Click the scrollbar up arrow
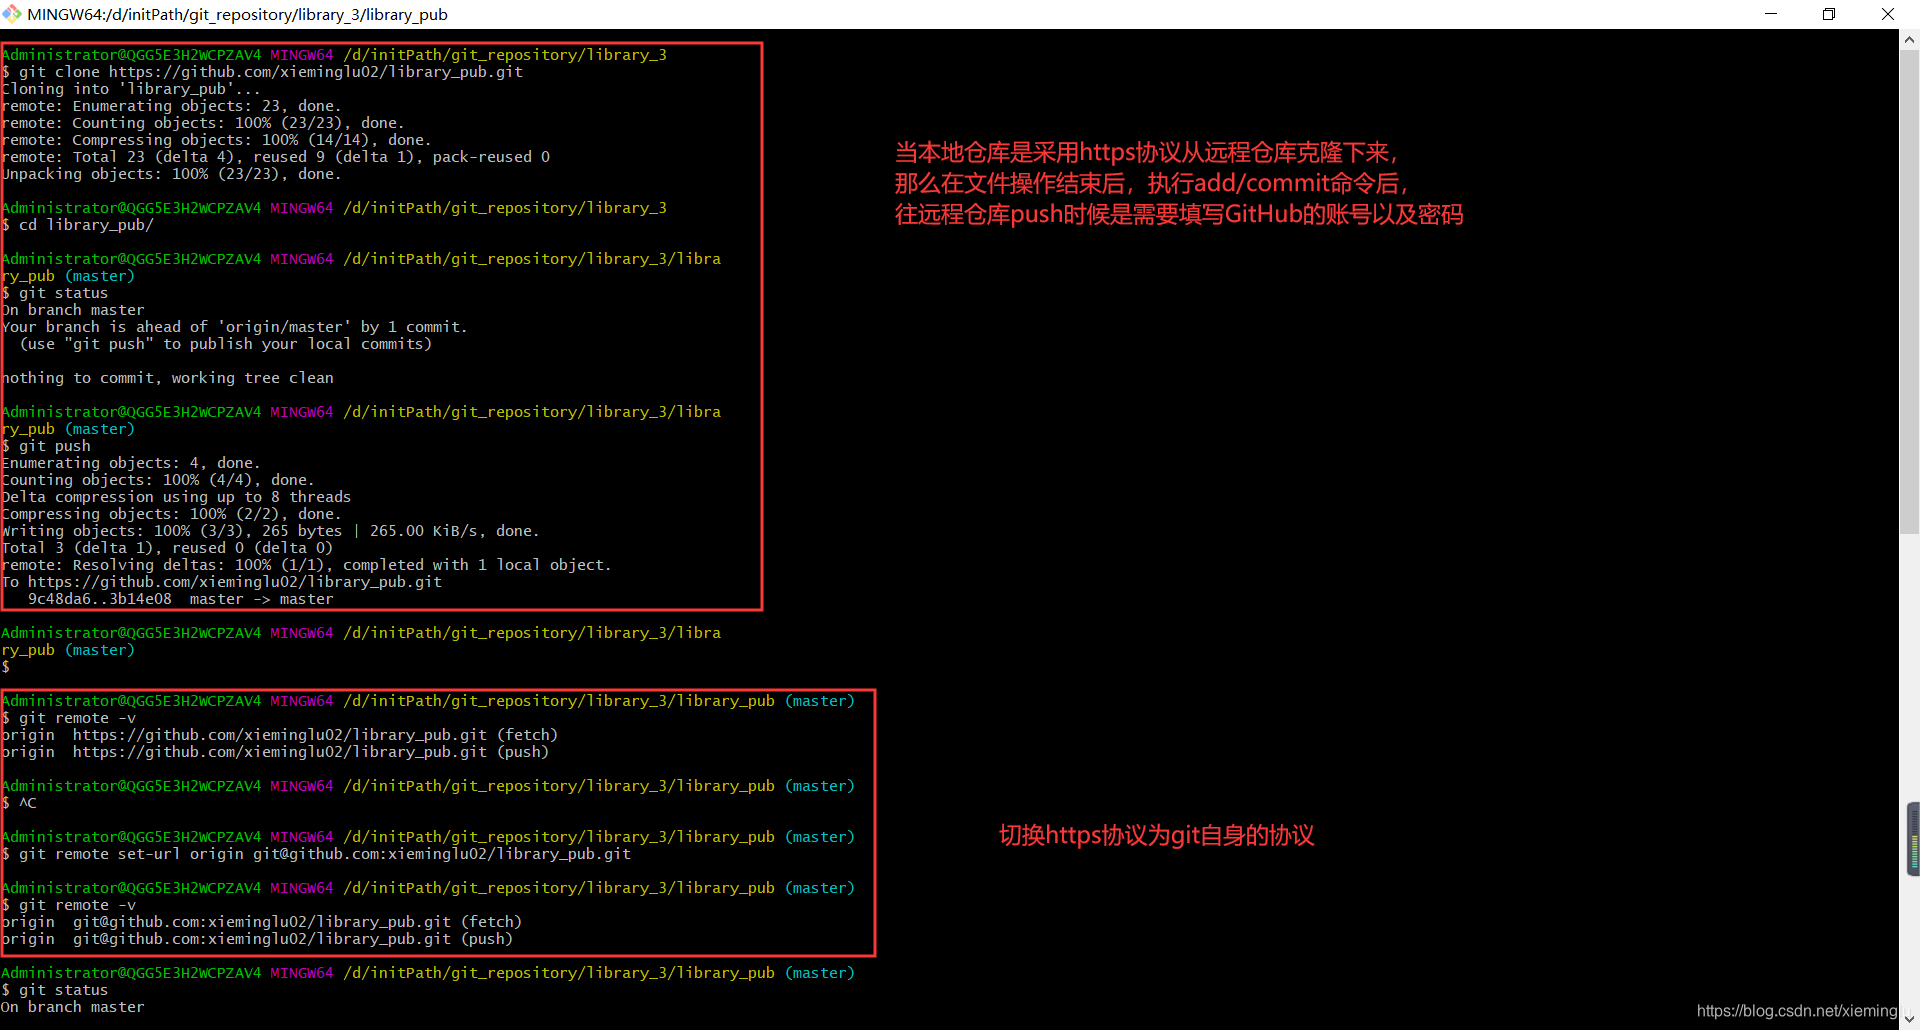The height and width of the screenshot is (1030, 1920). coord(1909,40)
